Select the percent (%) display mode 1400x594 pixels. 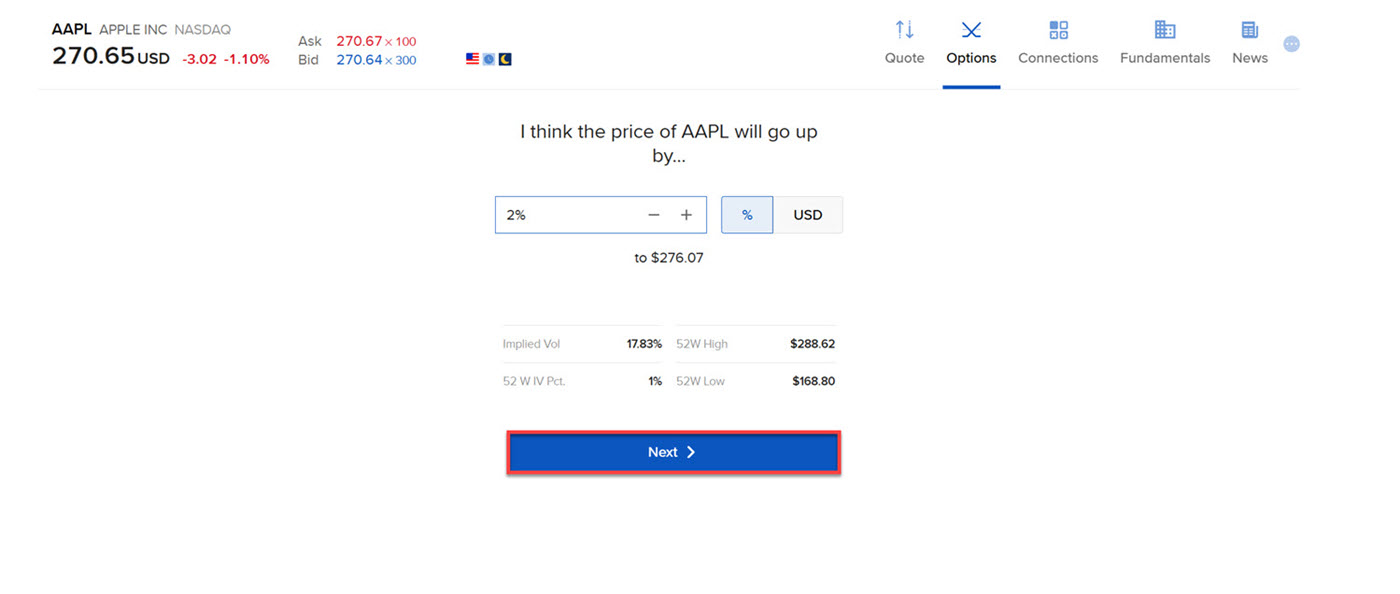(747, 214)
